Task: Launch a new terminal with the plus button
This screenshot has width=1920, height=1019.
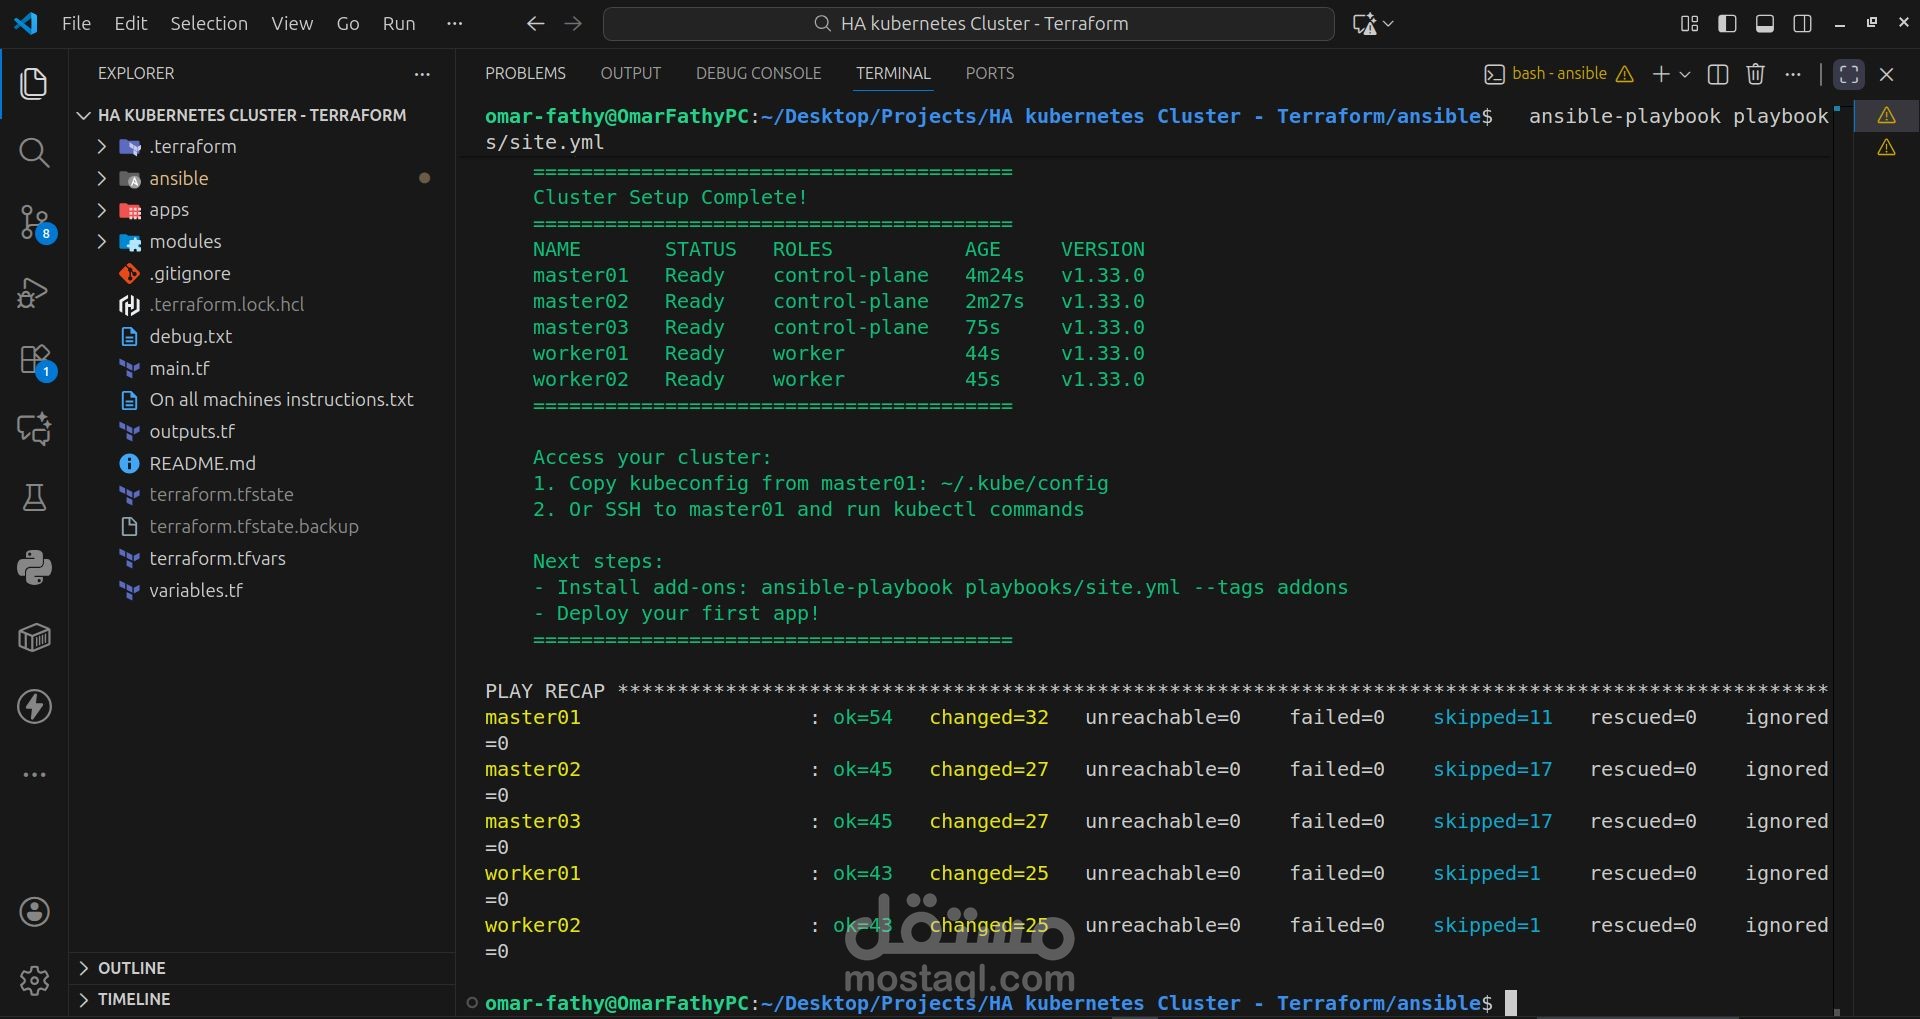Action: click(1660, 74)
